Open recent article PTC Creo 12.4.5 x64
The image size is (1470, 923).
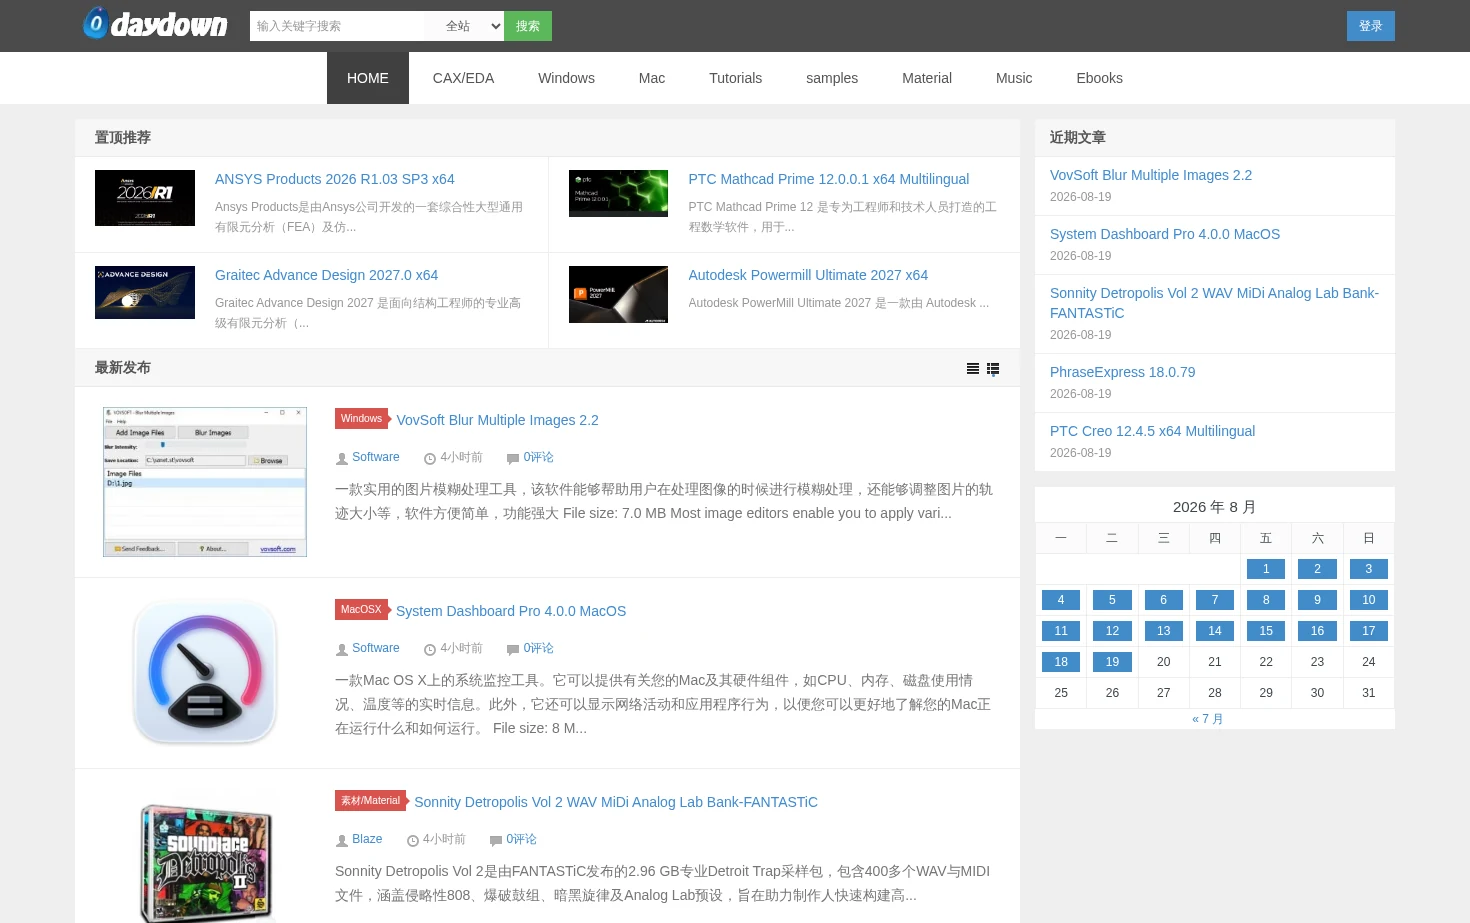[1152, 431]
